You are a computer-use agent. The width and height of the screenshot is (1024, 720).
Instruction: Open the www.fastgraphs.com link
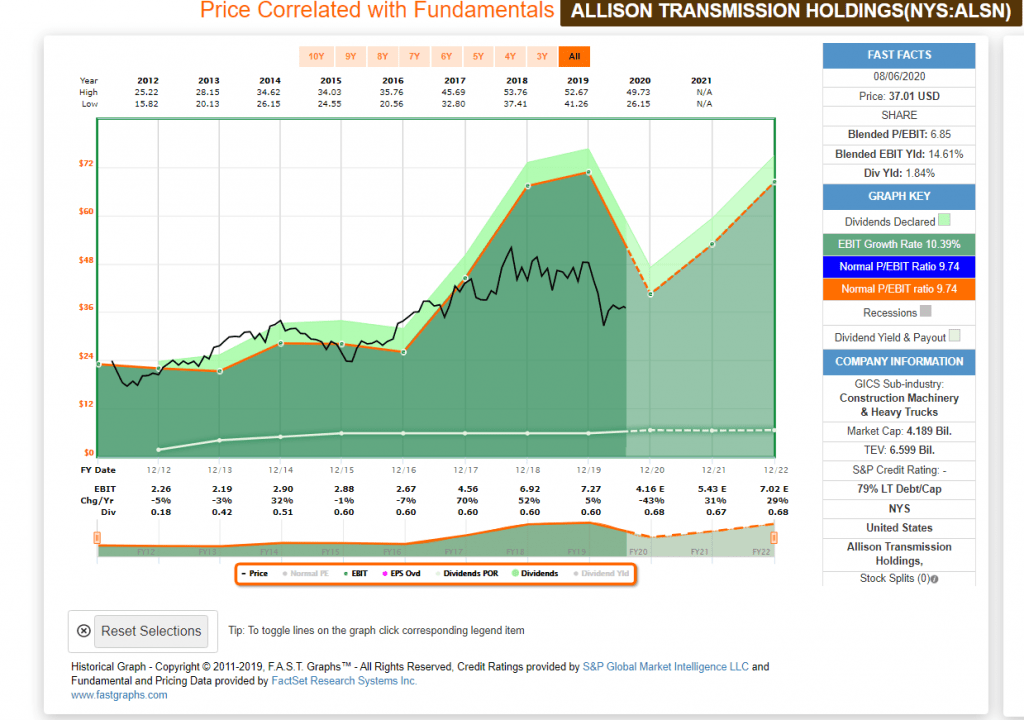tap(119, 695)
